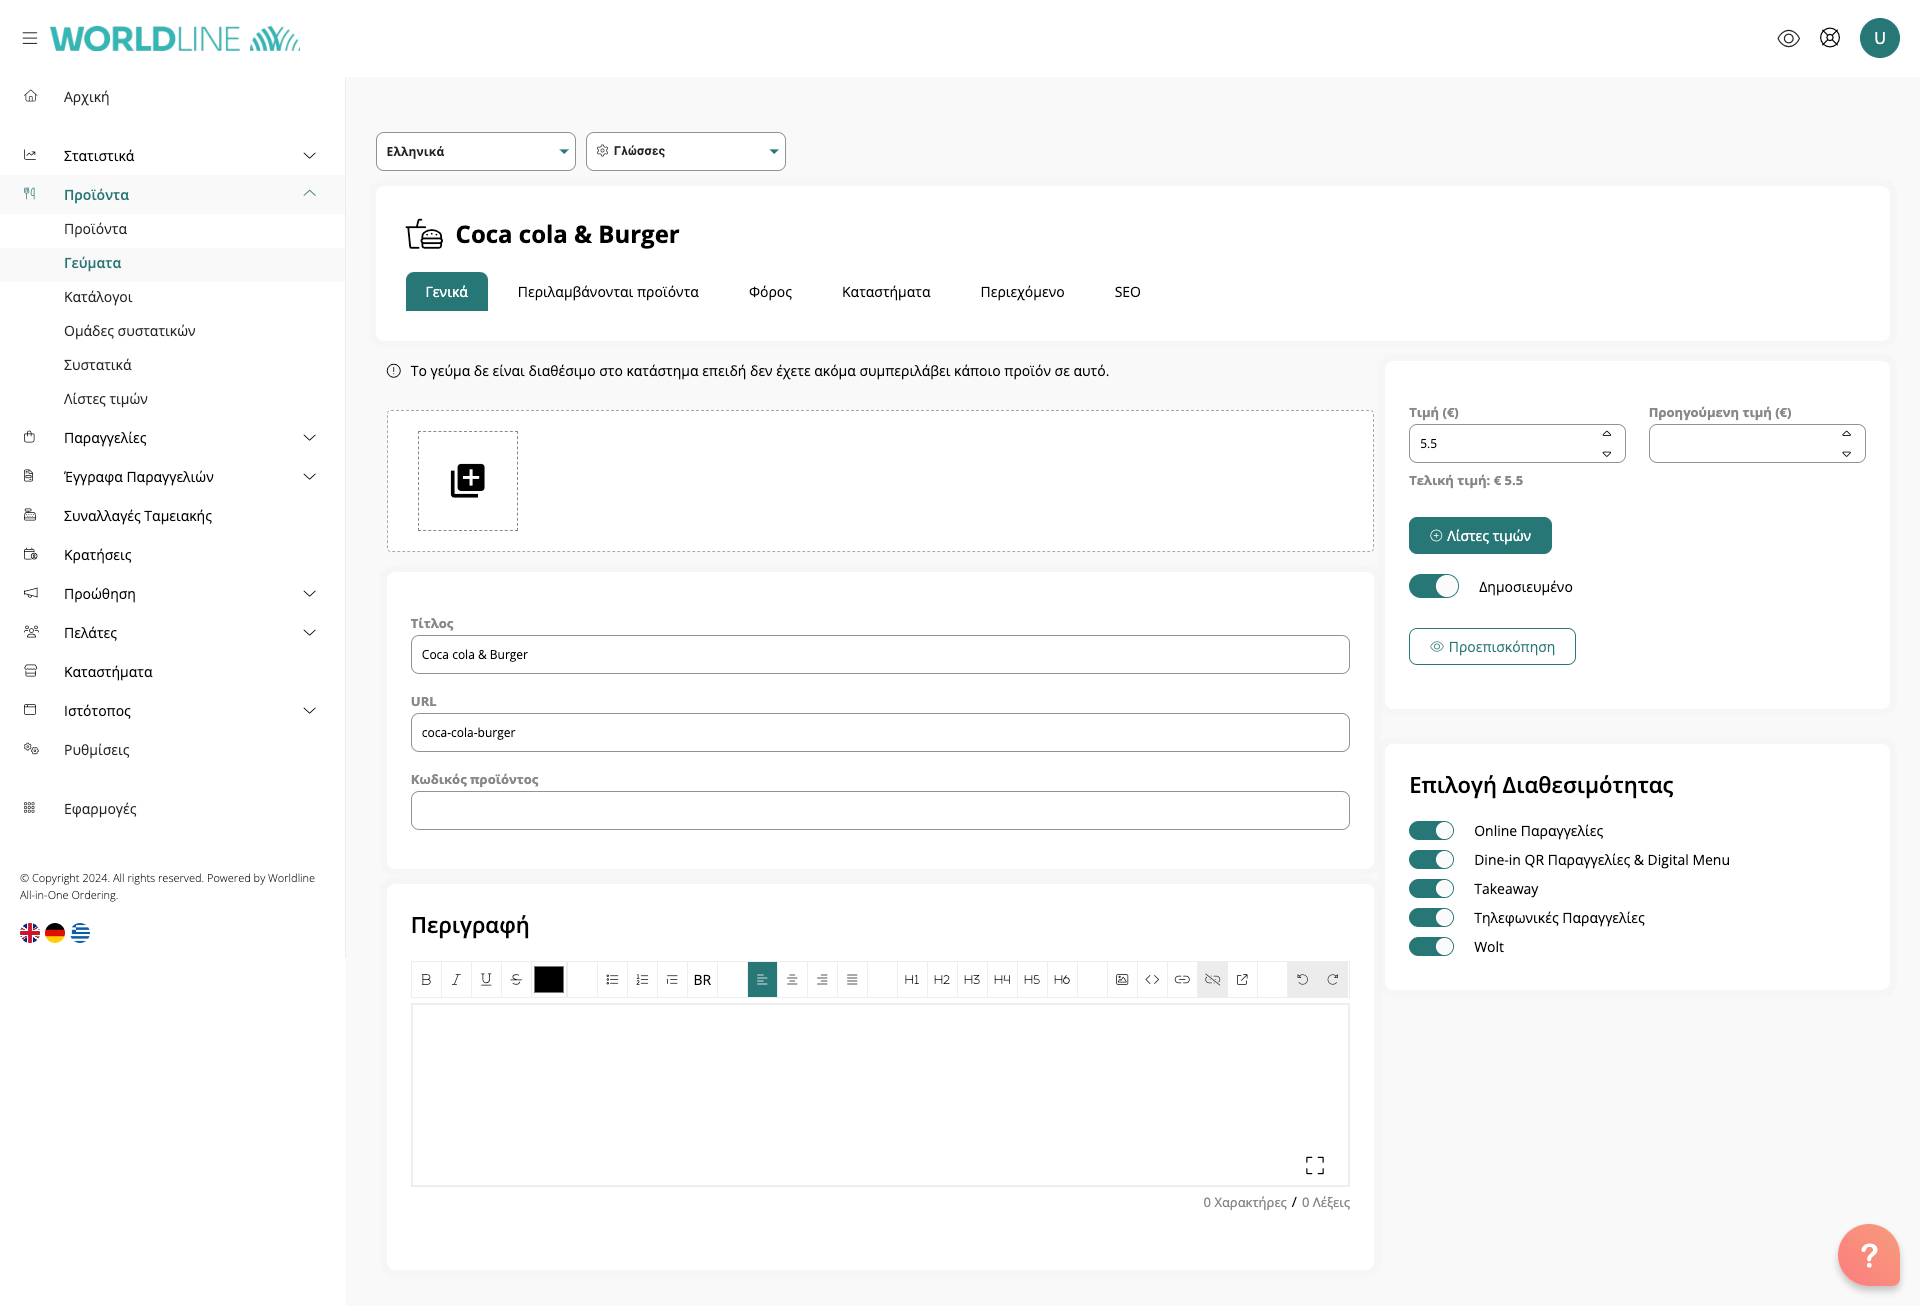Screen dimensions: 1920x1306
Task: Click the hamburger menu icon
Action: [30, 38]
